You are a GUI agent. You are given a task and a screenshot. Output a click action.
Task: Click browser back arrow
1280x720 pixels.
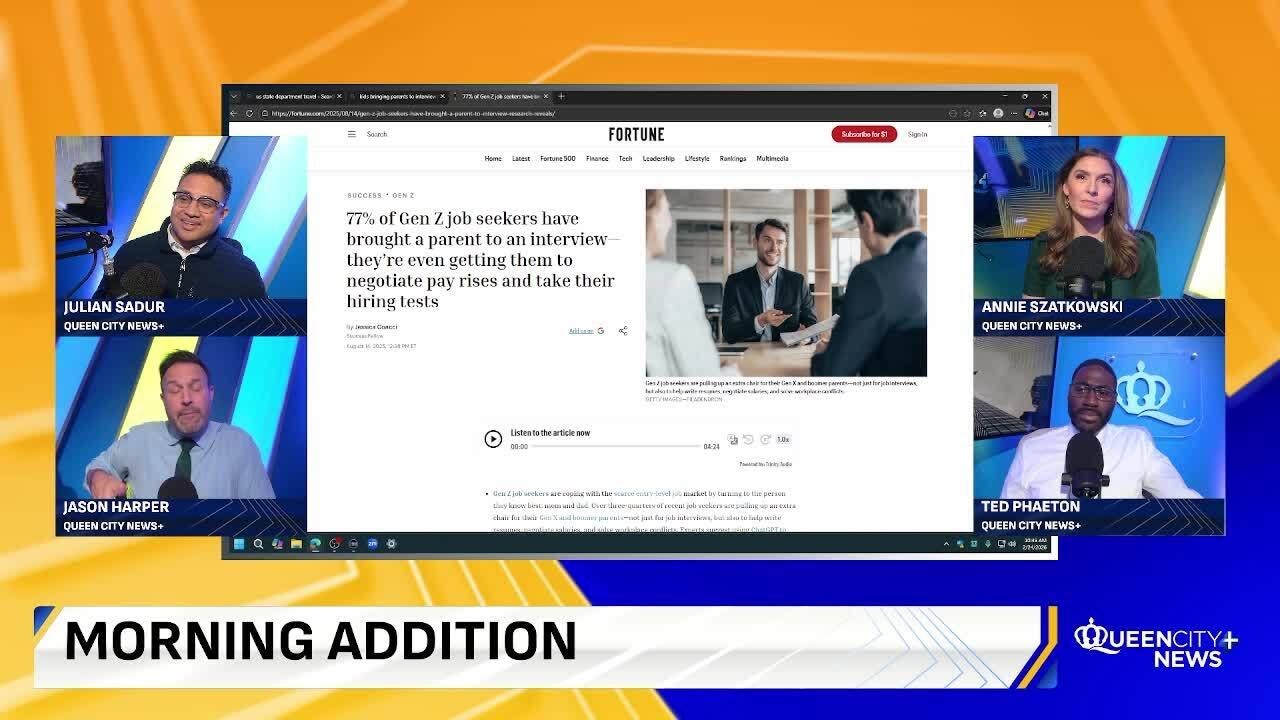[235, 113]
